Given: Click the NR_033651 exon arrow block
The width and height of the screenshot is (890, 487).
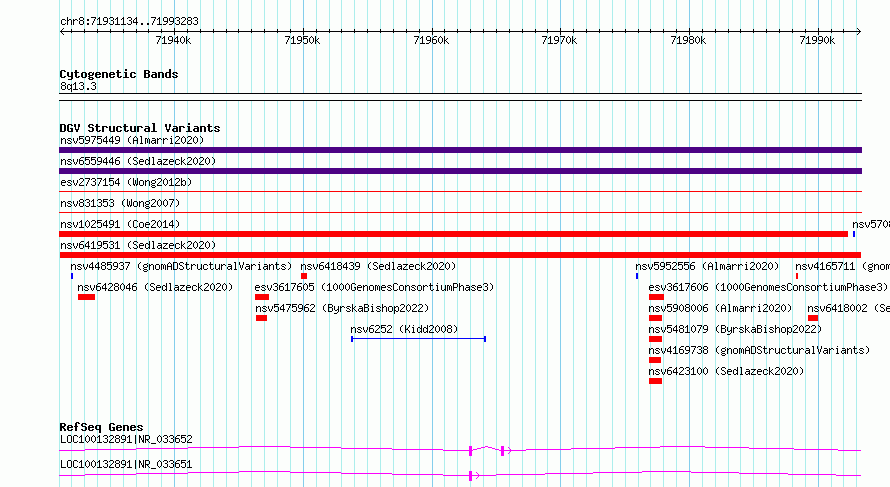Looking at the screenshot, I should pyautogui.click(x=473, y=476).
